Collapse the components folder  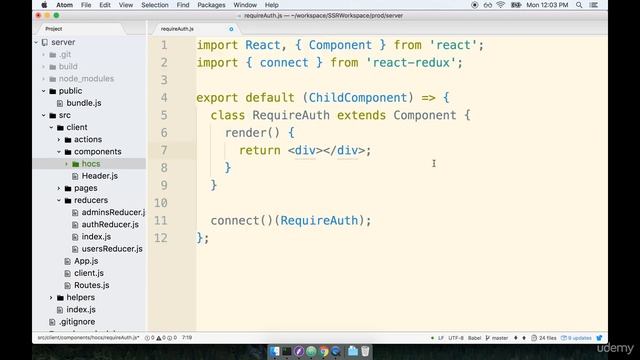(x=59, y=151)
